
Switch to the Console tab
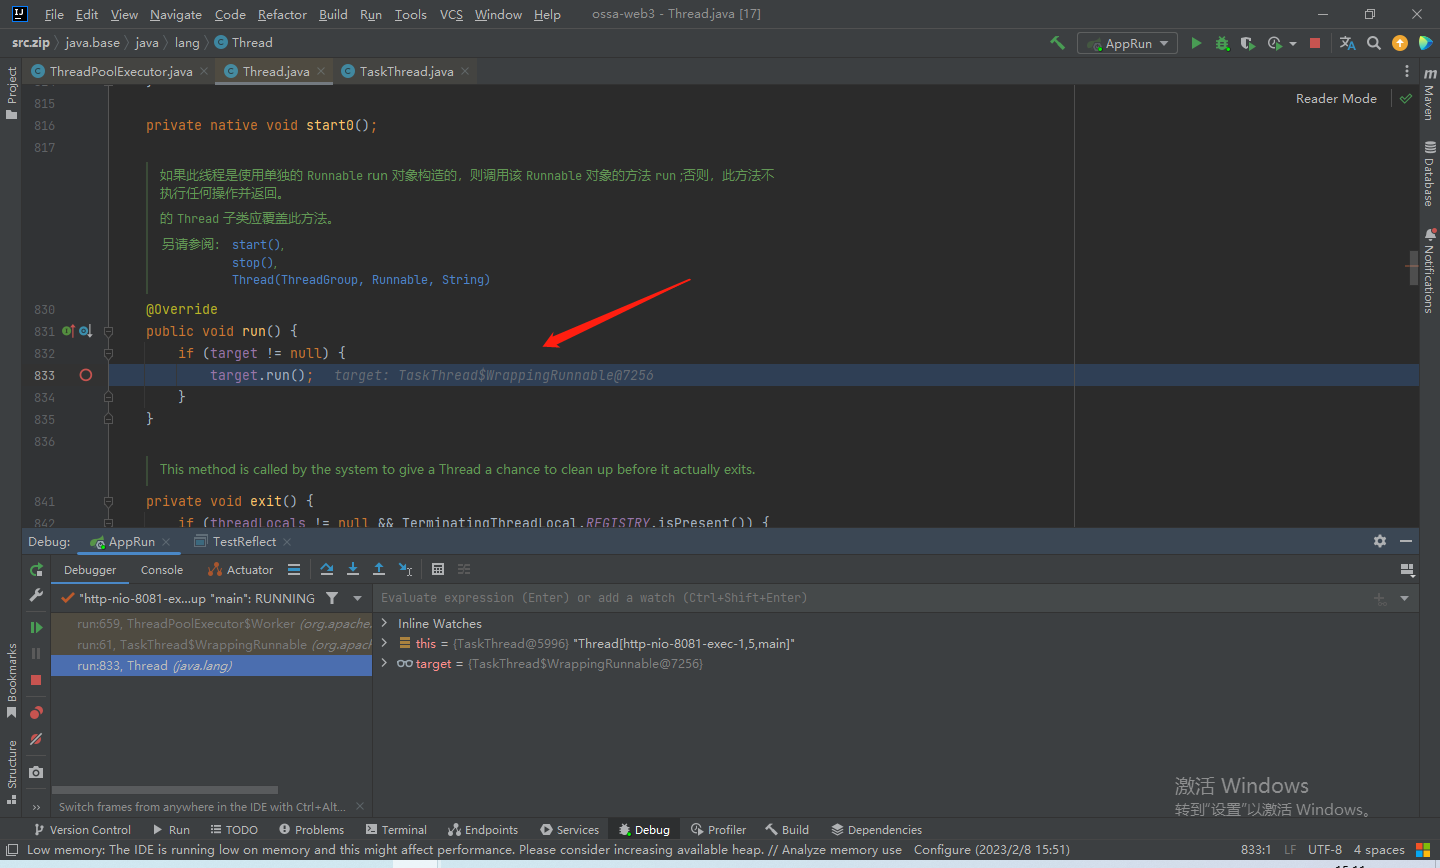pos(162,570)
